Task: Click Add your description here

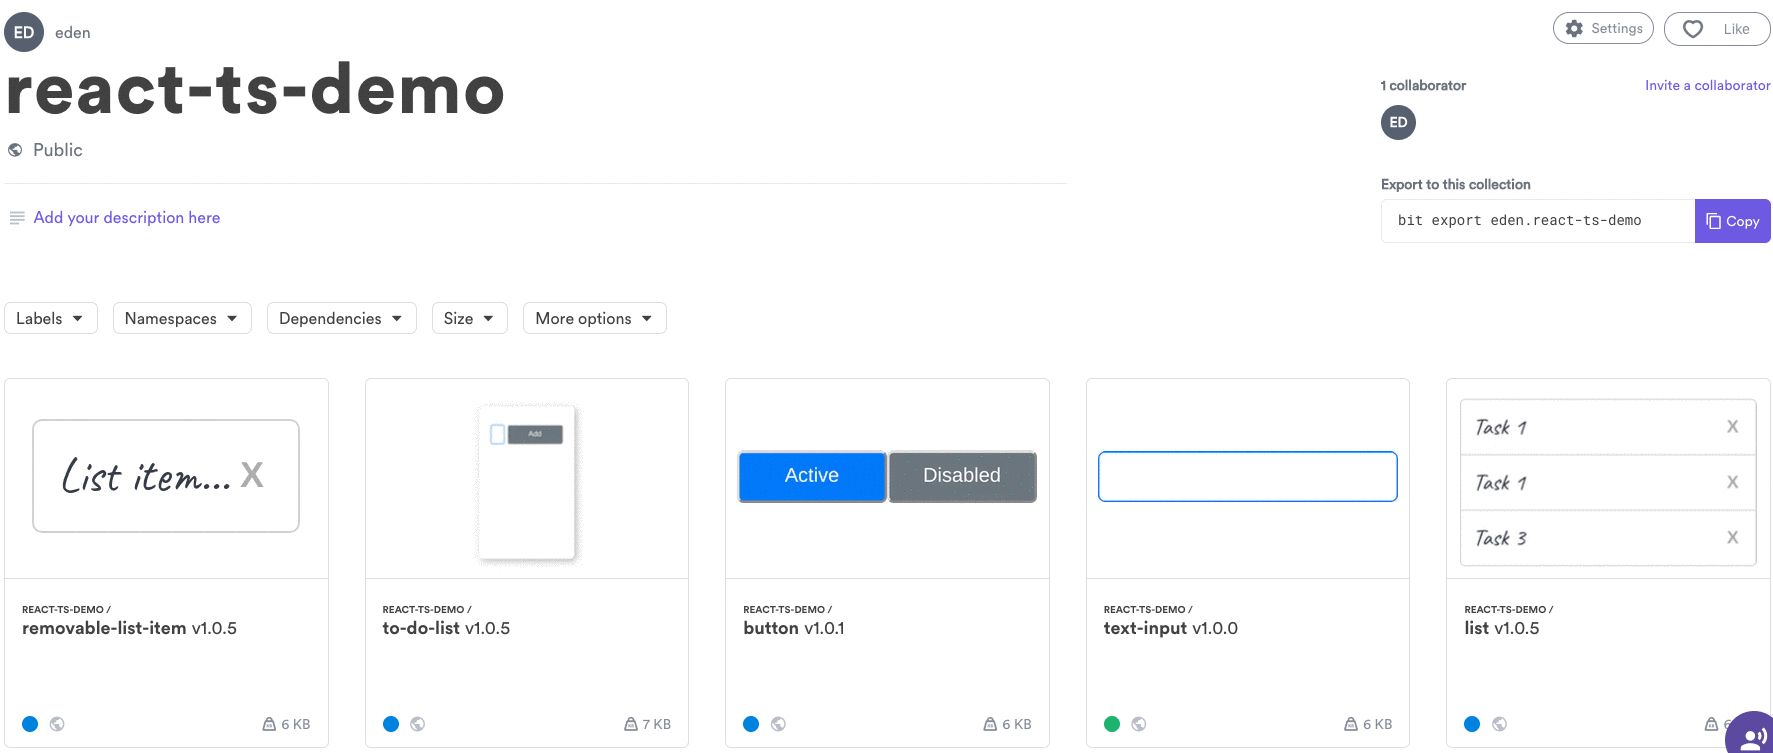Action: click(x=127, y=217)
